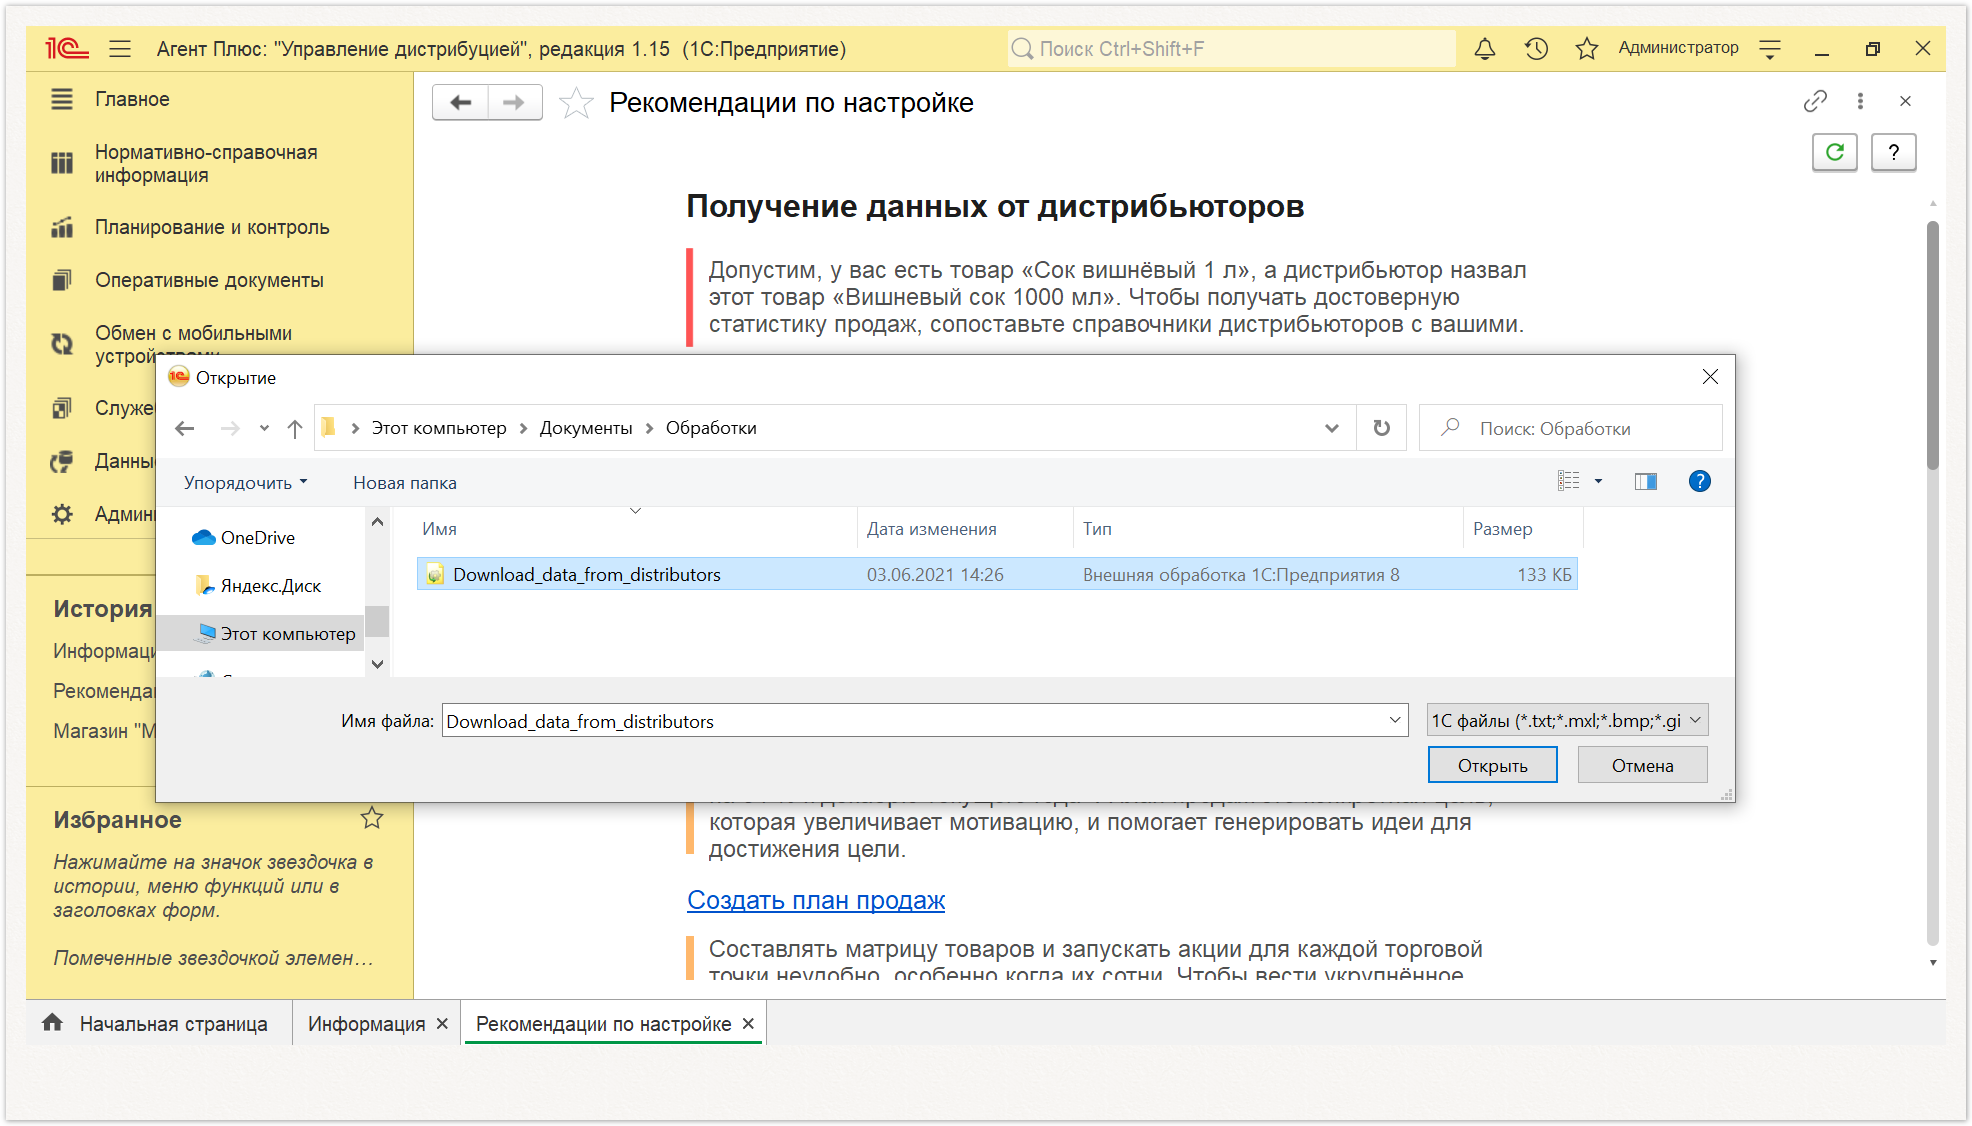This screenshot has width=1972, height=1126.
Task: Click the Имя файла input field
Action: [912, 721]
